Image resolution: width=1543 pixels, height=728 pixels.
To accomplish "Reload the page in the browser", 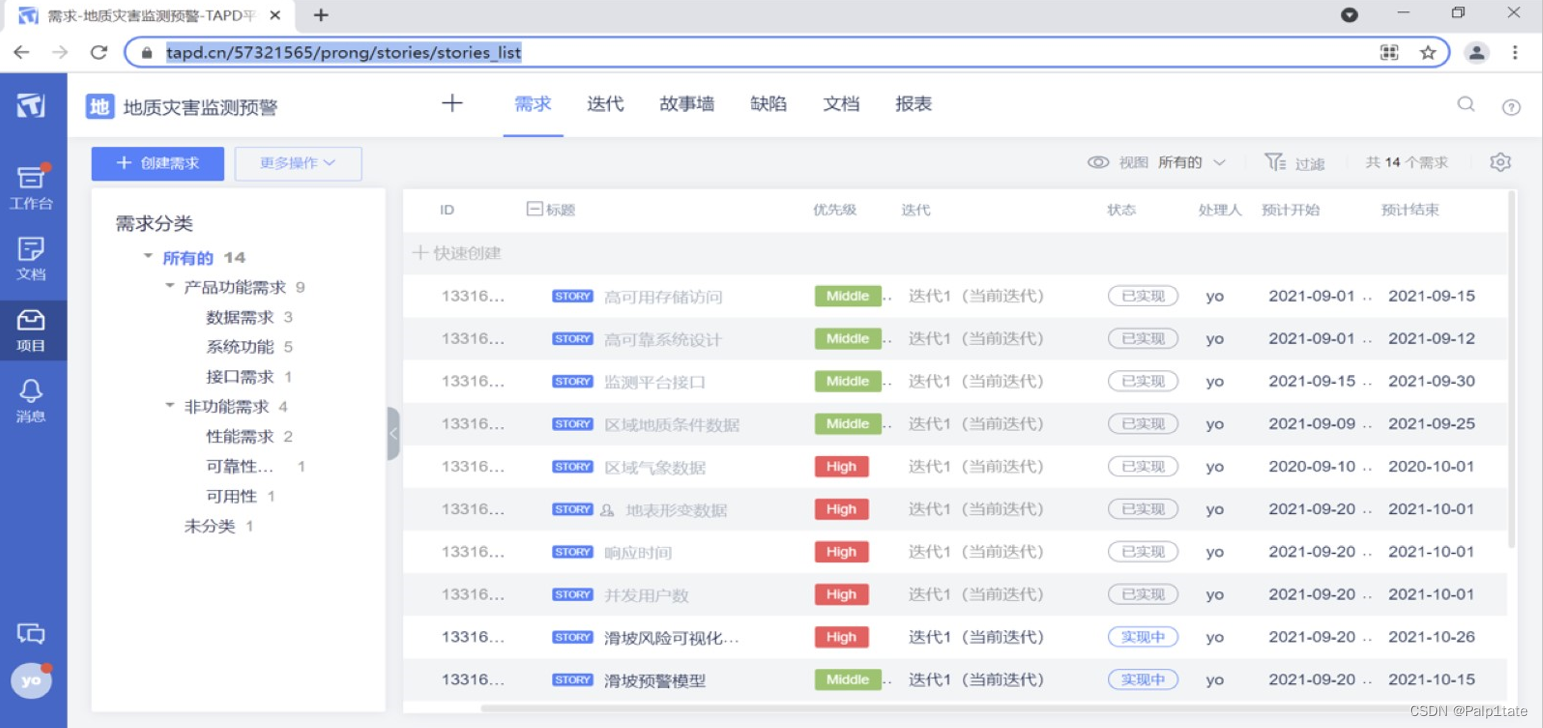I will (98, 52).
